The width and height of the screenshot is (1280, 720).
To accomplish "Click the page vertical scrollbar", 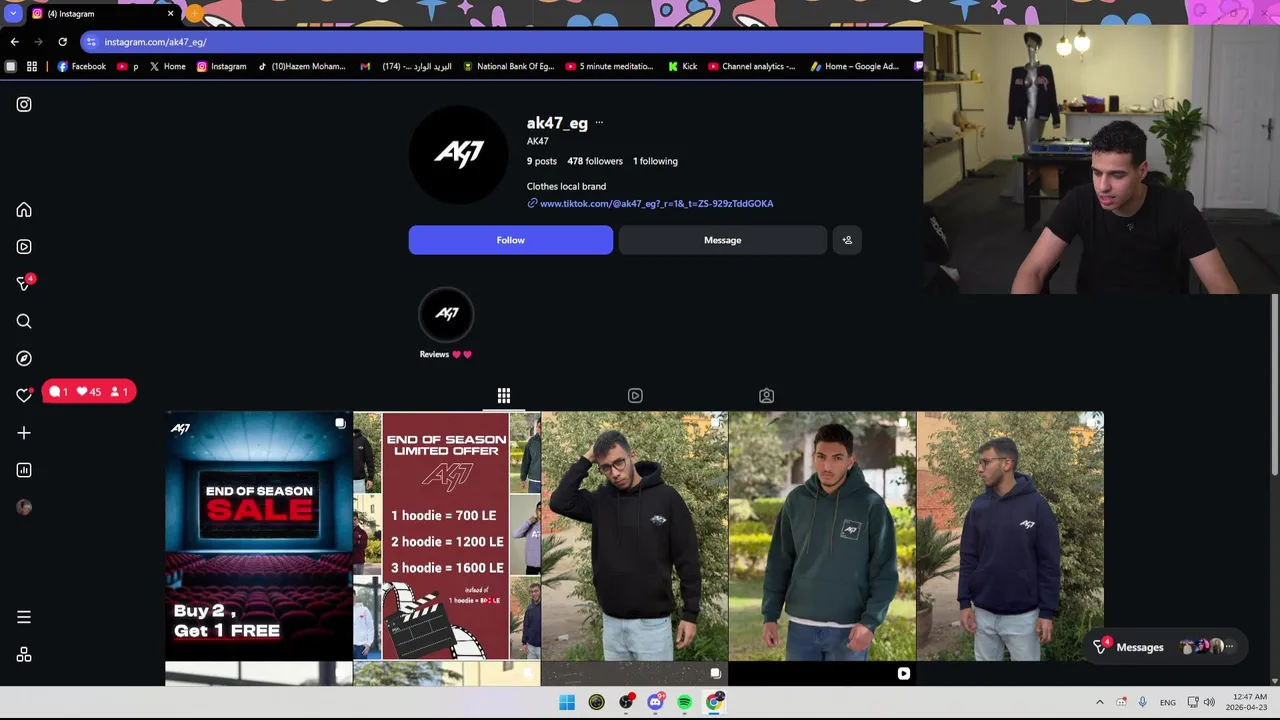I will pyautogui.click(x=1274, y=385).
